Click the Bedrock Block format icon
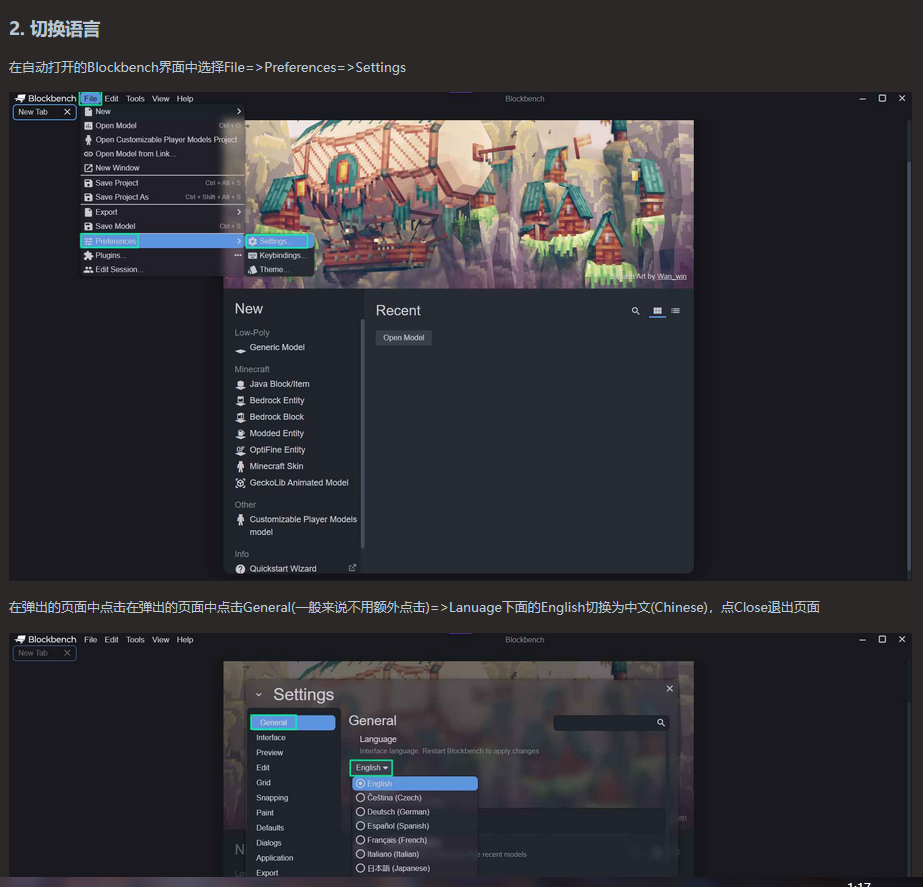923x887 pixels. pos(240,417)
